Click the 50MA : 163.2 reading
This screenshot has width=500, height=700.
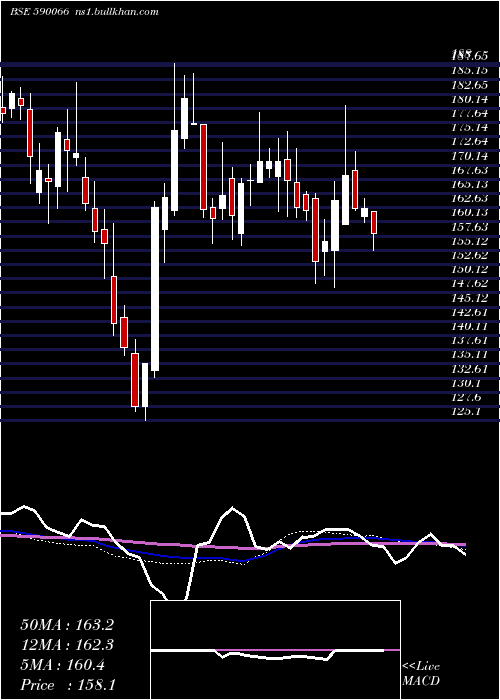[x=67, y=625]
